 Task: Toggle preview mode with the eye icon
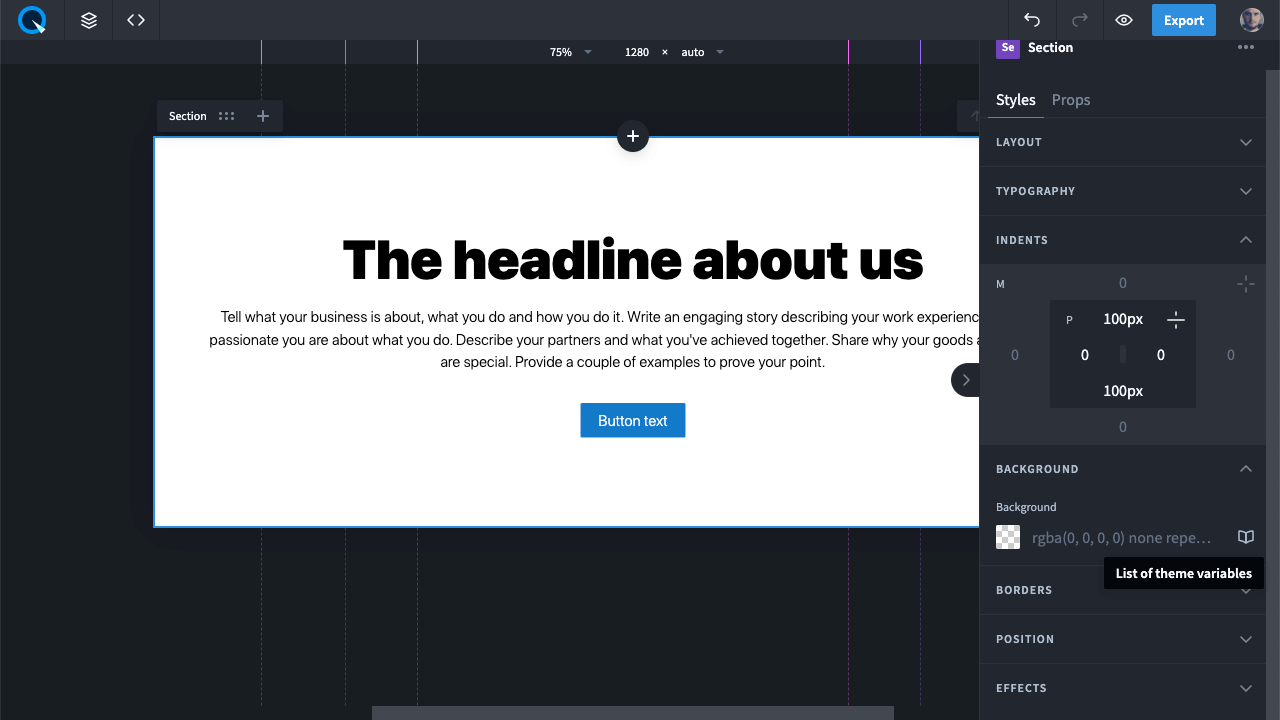[1124, 20]
